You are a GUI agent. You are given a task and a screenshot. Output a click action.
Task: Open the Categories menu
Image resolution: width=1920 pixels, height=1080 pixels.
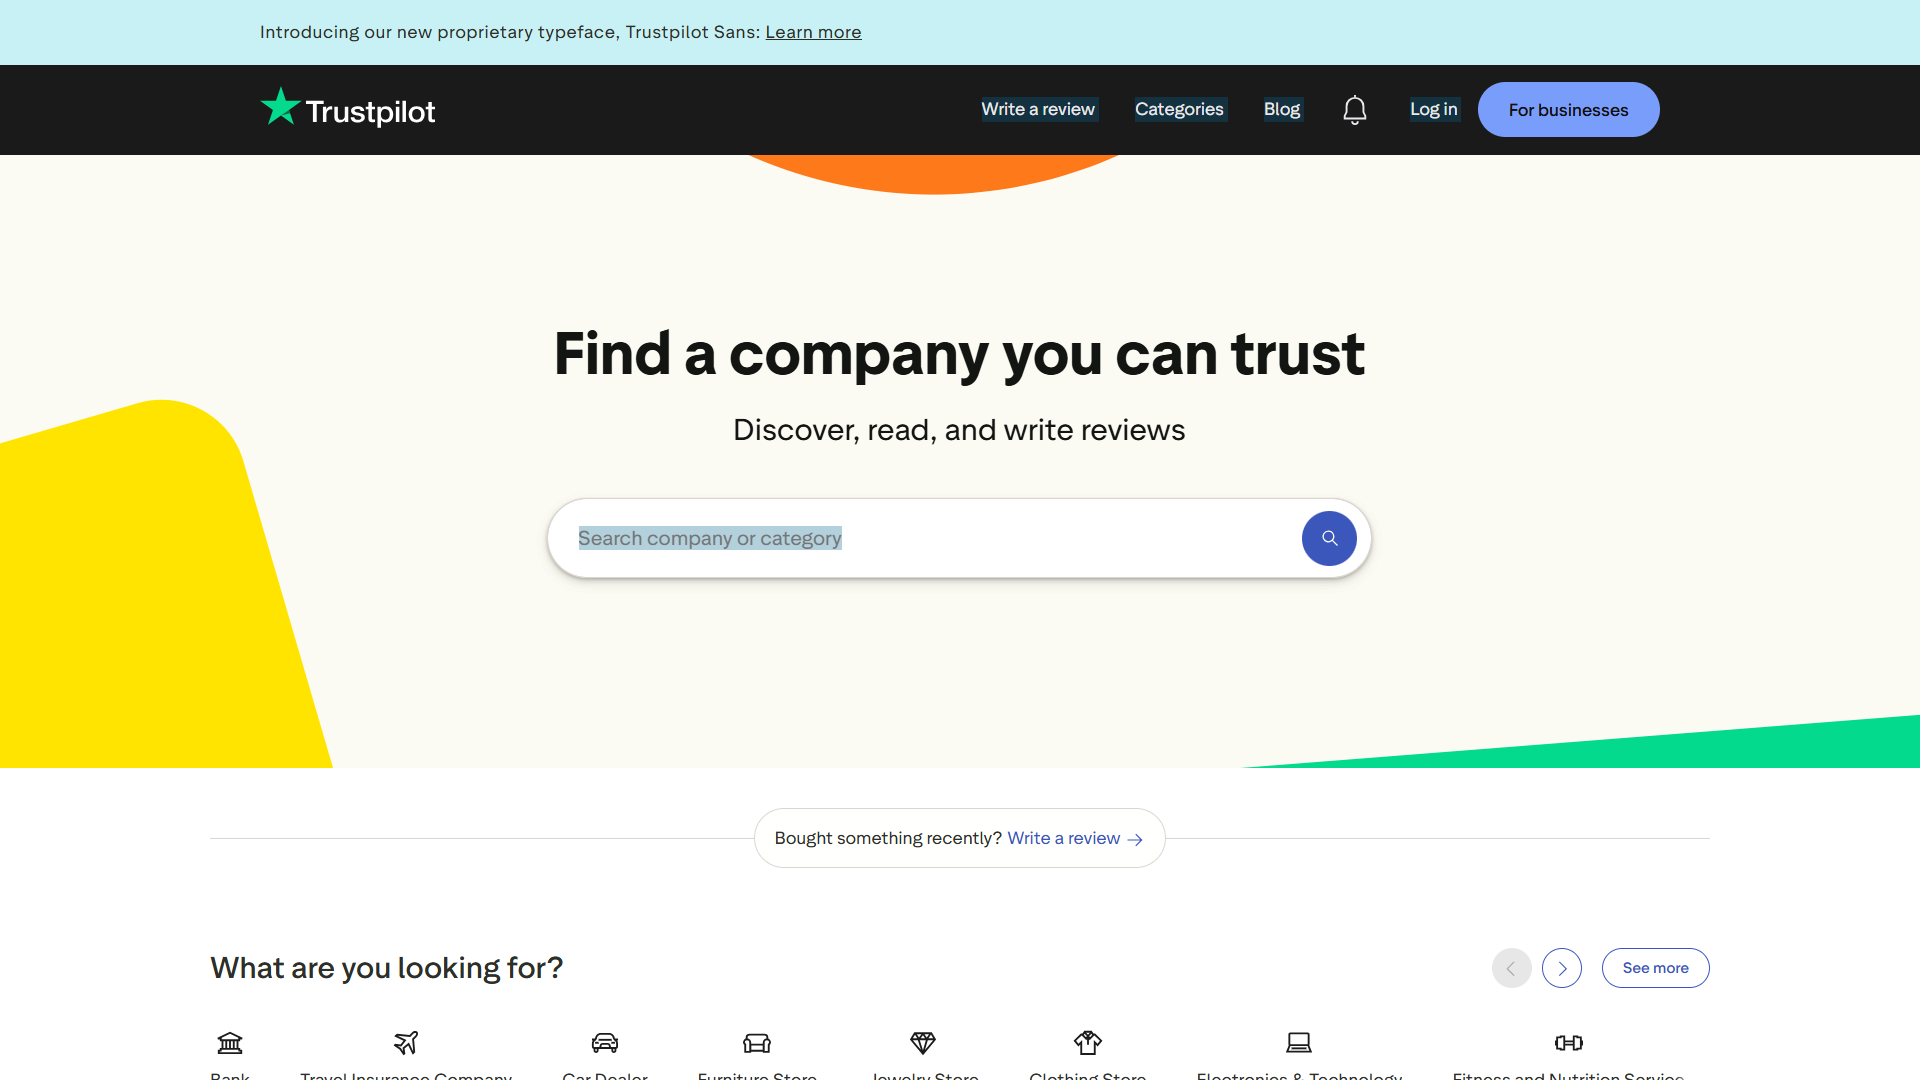[1179, 109]
